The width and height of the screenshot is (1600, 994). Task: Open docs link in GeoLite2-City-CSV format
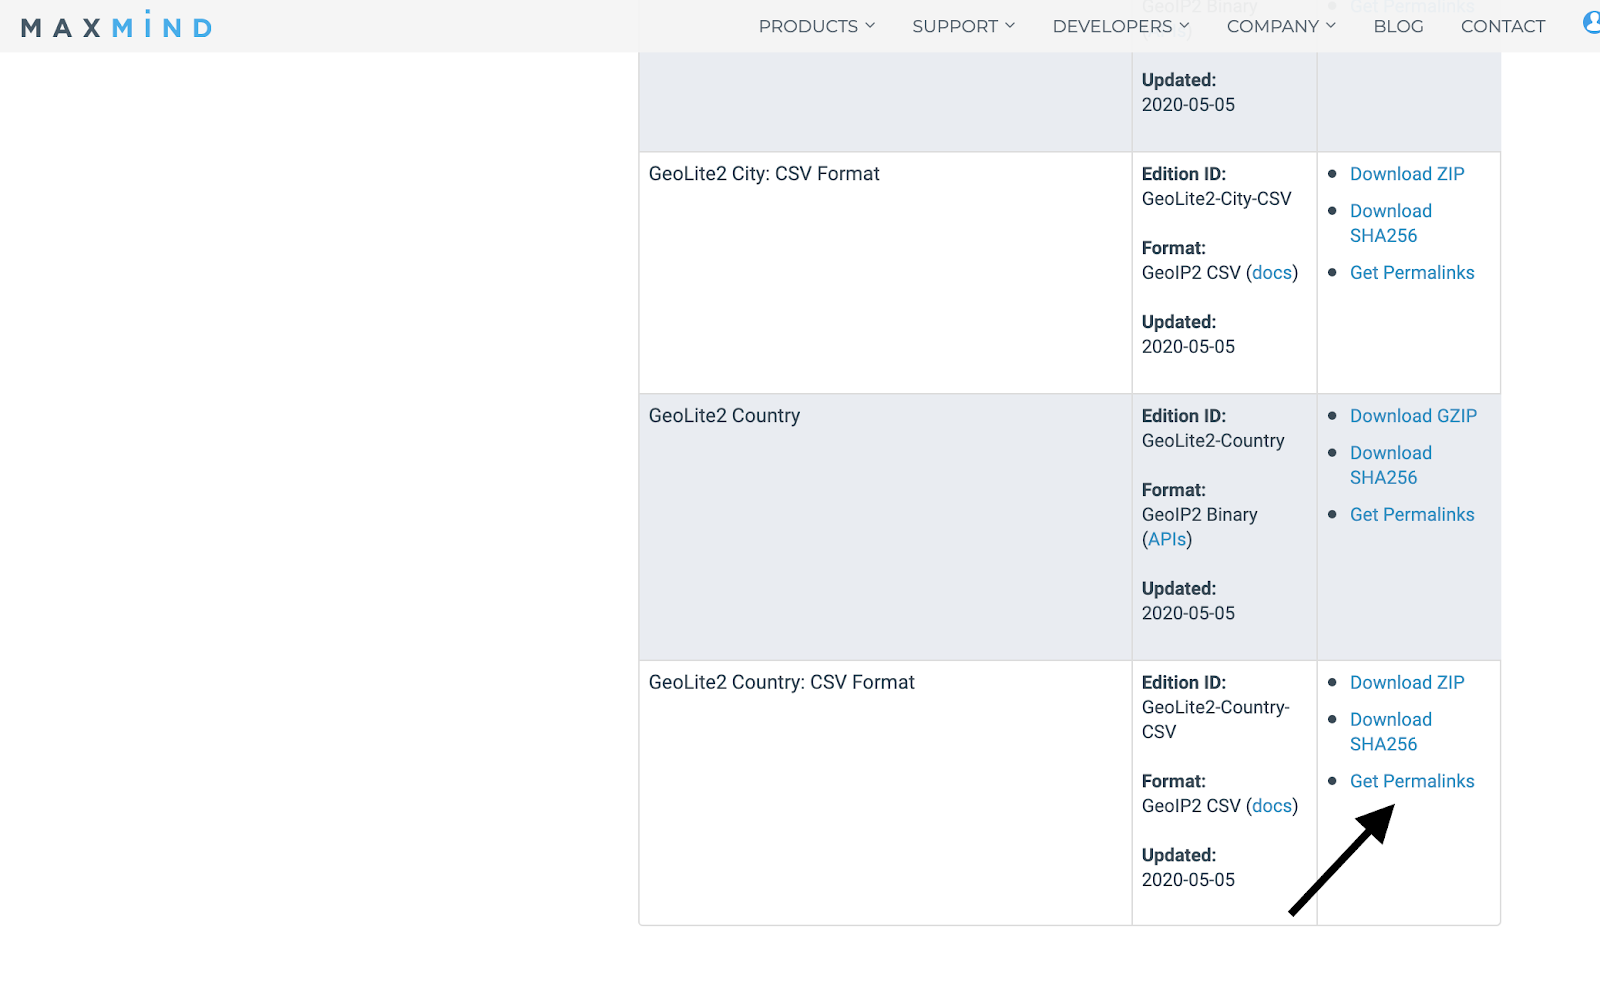pyautogui.click(x=1272, y=273)
